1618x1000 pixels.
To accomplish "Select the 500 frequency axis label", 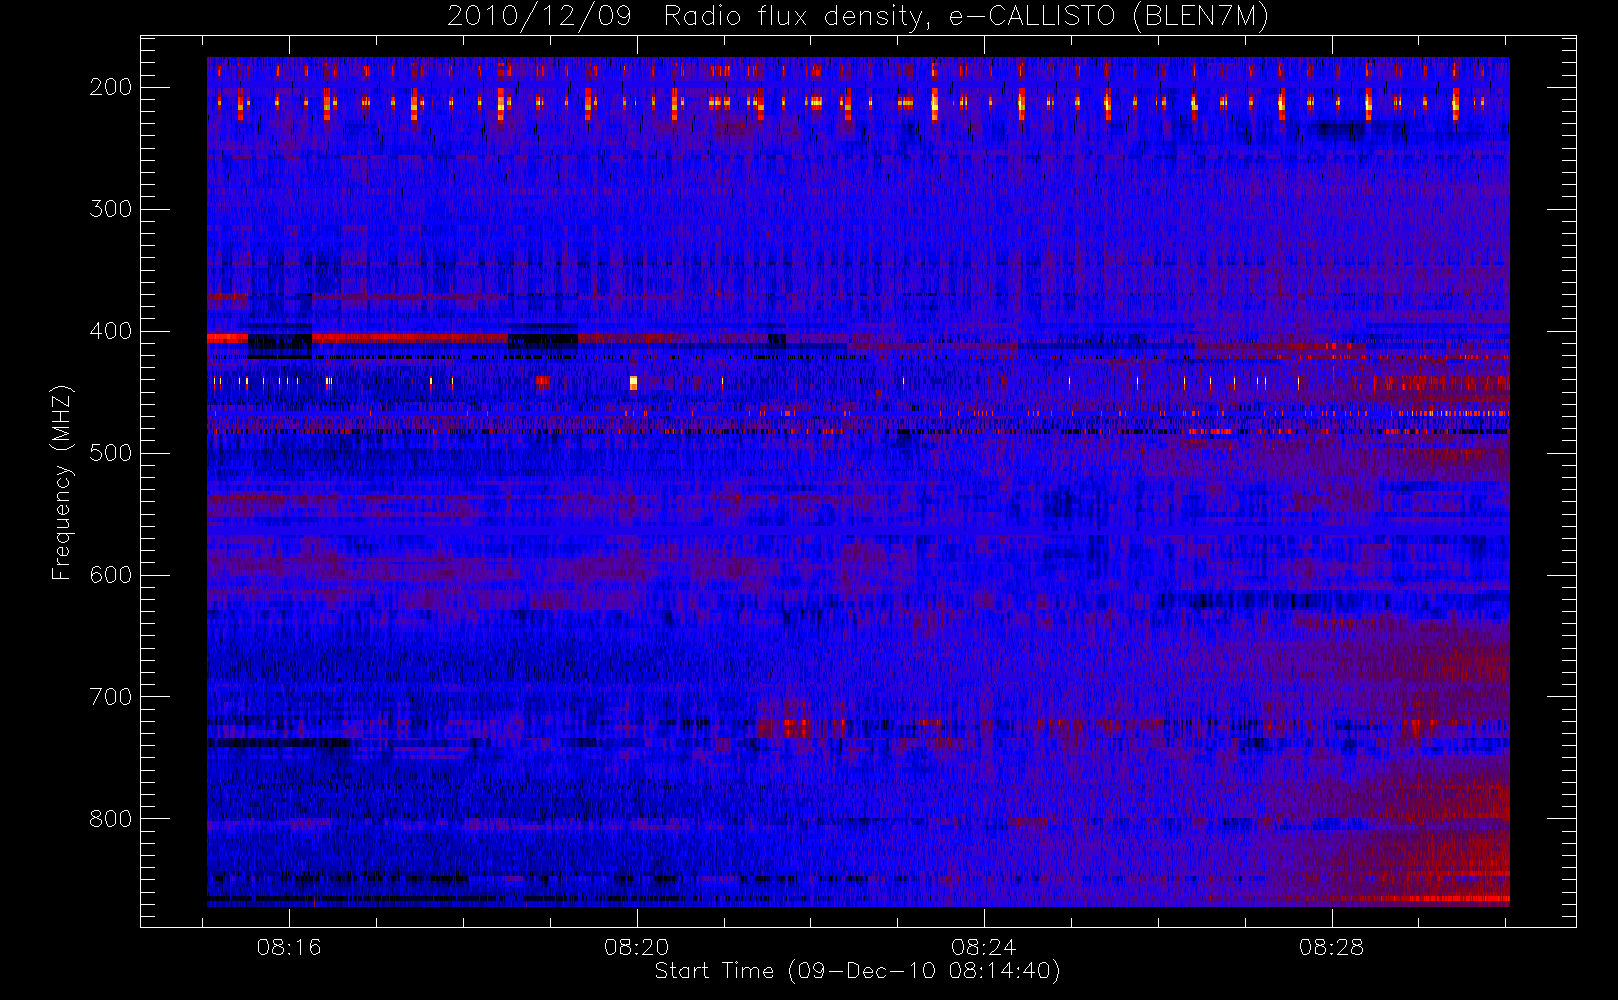I will click(110, 453).
